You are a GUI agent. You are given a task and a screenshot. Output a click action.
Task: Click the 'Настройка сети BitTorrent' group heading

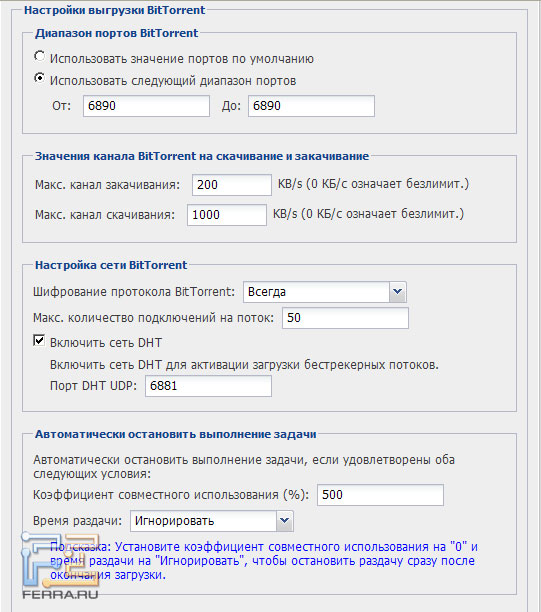(x=111, y=265)
